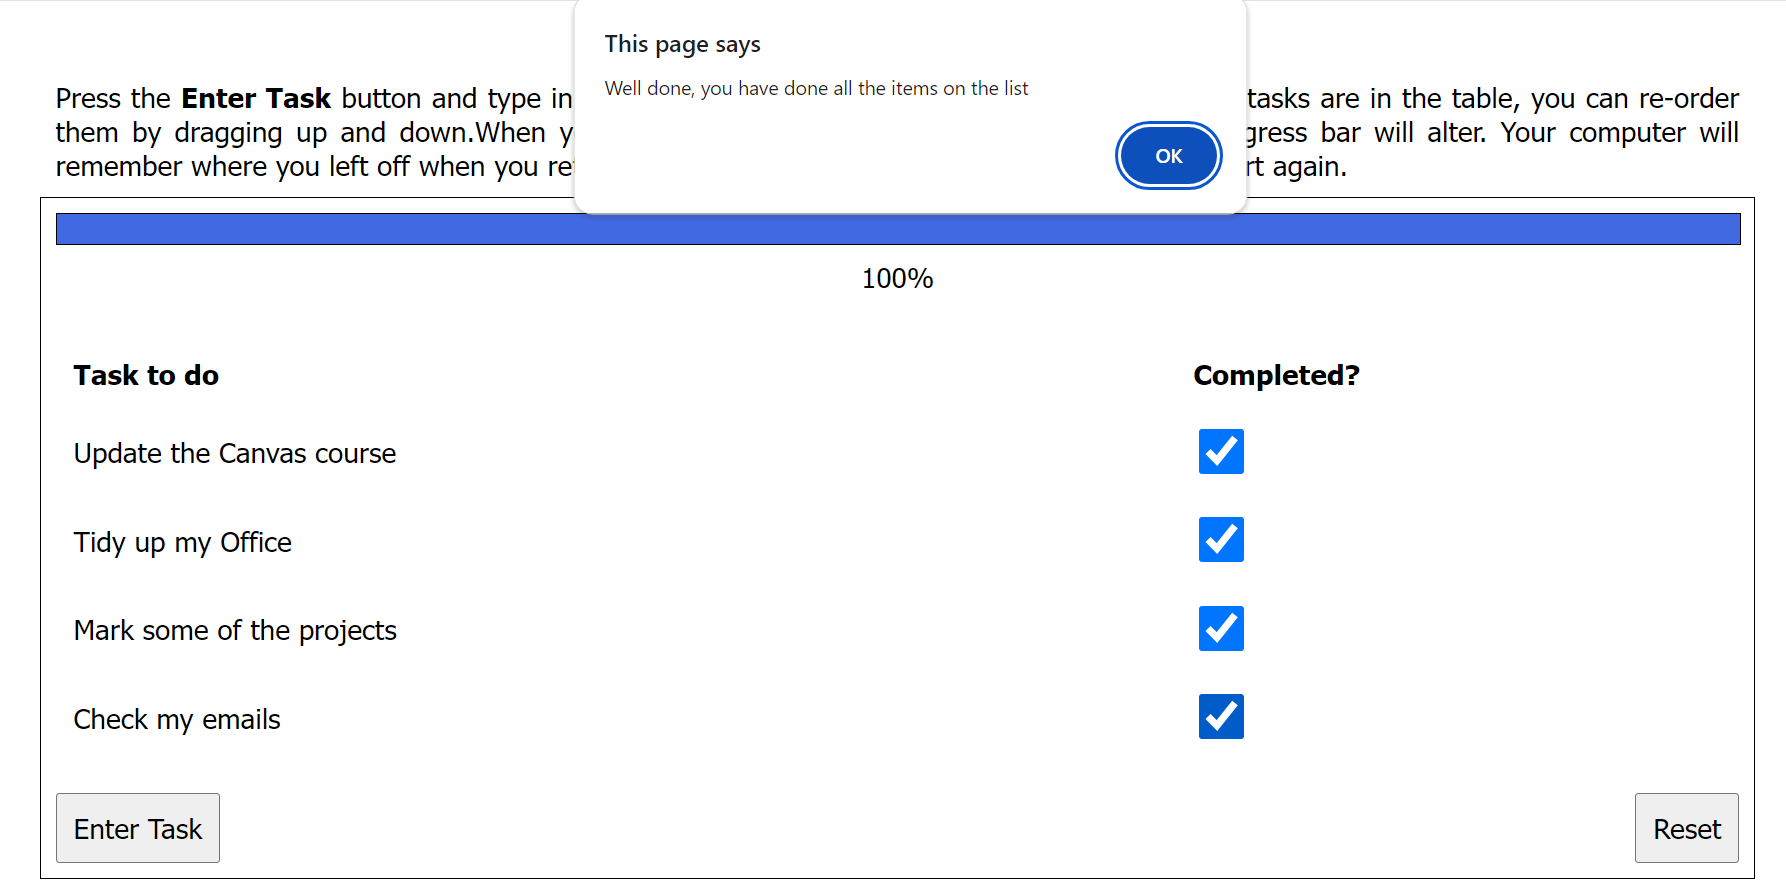Click OK in the alert dialog
1786x890 pixels.
[x=1168, y=156]
